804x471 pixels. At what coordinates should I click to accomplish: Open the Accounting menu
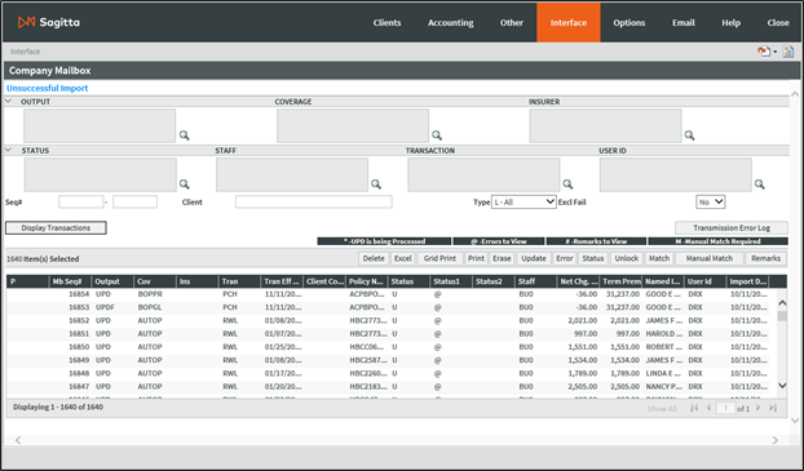point(451,22)
